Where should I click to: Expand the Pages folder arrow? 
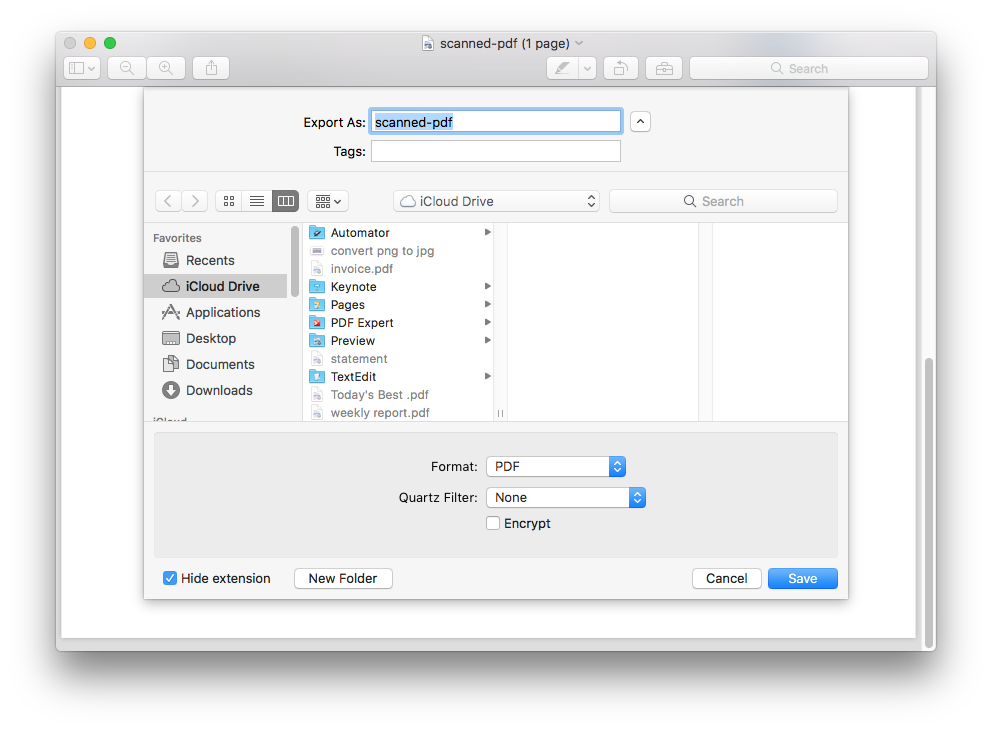487,304
